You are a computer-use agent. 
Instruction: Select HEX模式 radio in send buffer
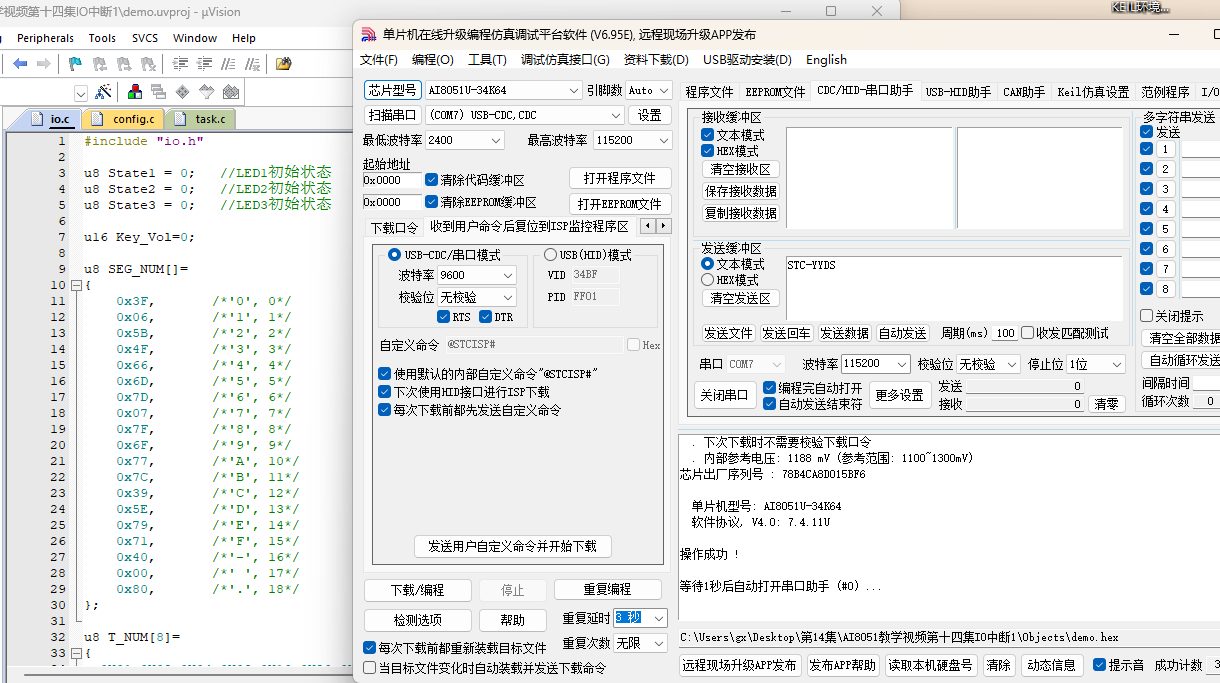point(708,280)
